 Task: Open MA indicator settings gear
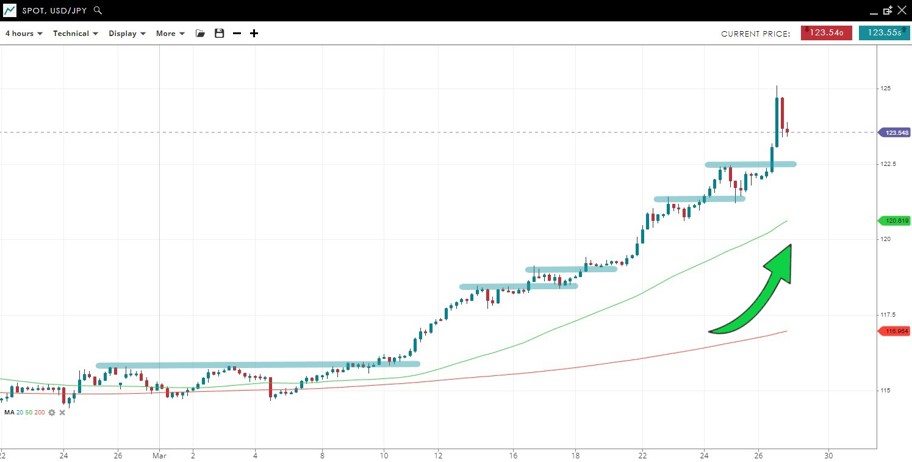[52, 412]
